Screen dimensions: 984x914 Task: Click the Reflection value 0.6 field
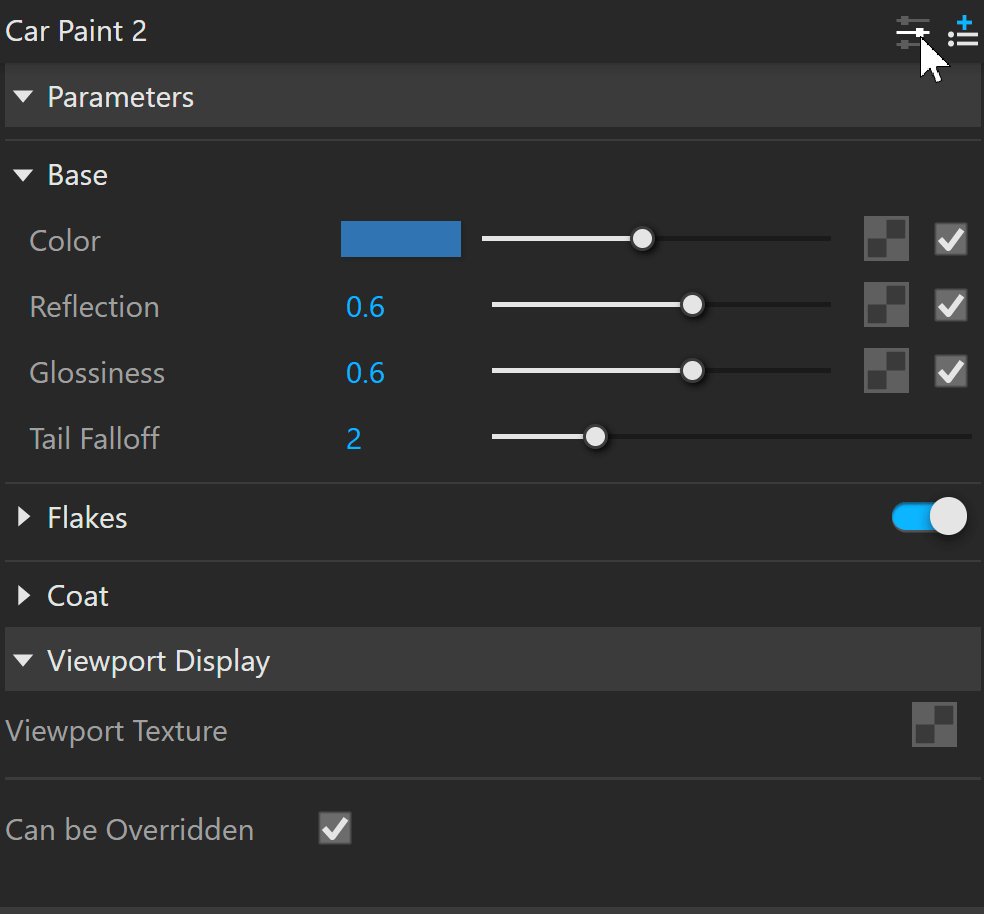pyautogui.click(x=365, y=307)
